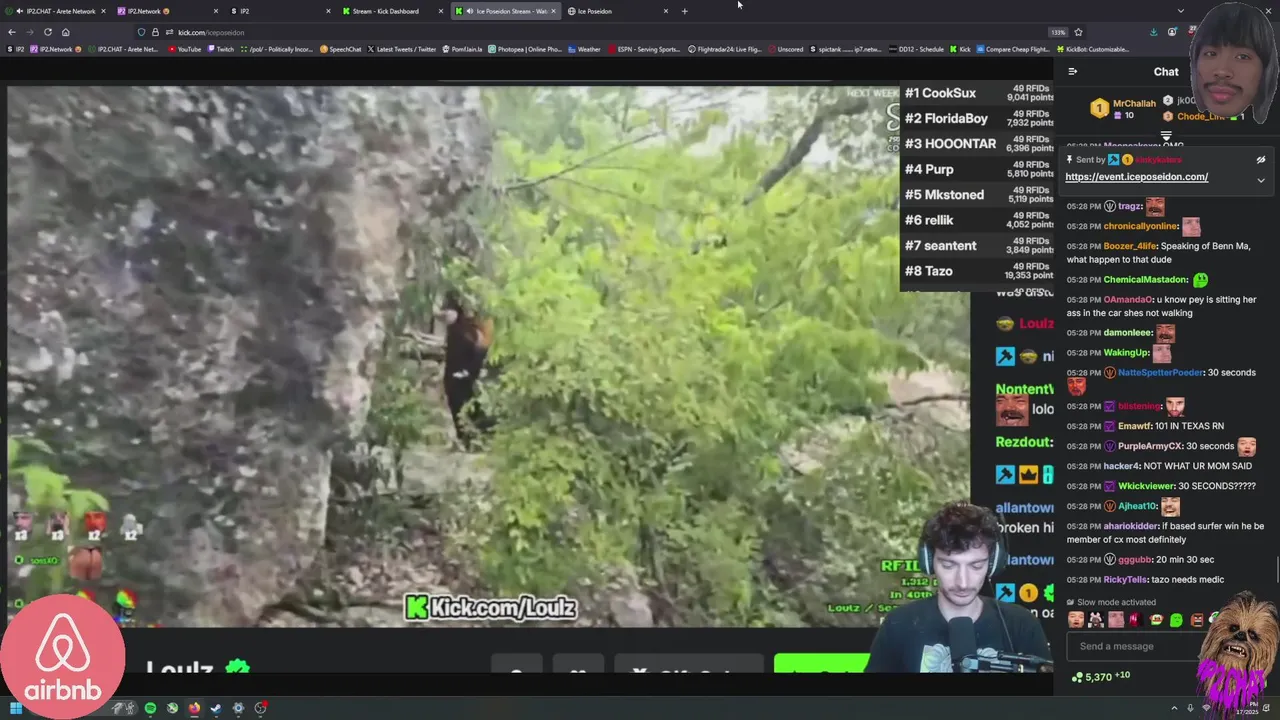Open the list all tabs dropdown
1280x720 pixels.
pos(1180,11)
